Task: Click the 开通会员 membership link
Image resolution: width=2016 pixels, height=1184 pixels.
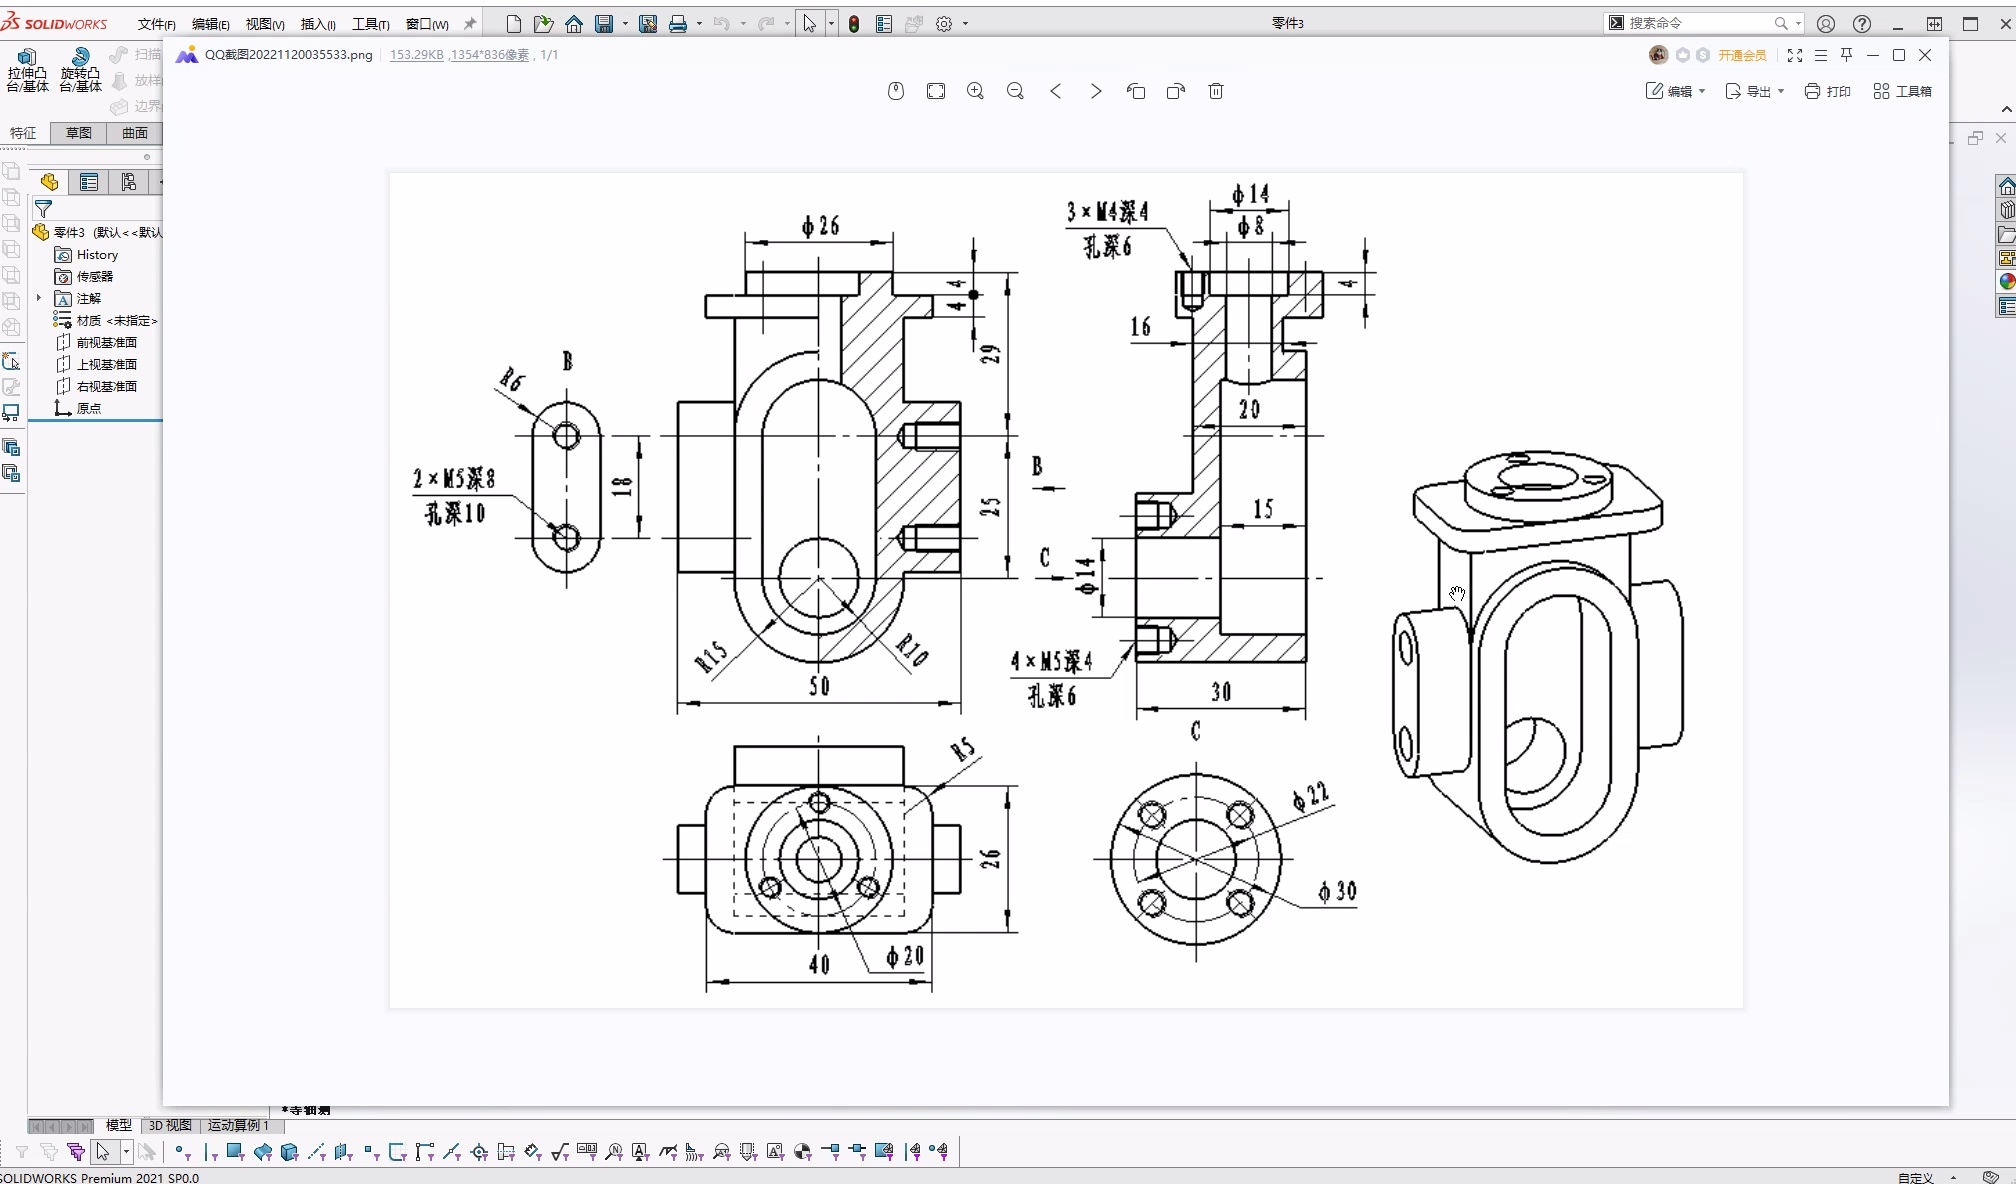Action: 1742,55
